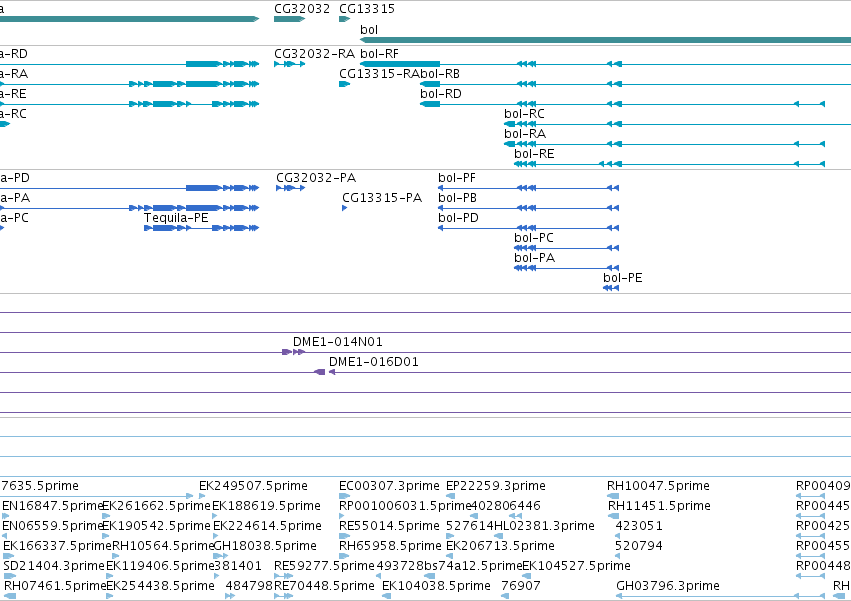
Task: Select the 381401 feature label
Action: click(x=238, y=566)
